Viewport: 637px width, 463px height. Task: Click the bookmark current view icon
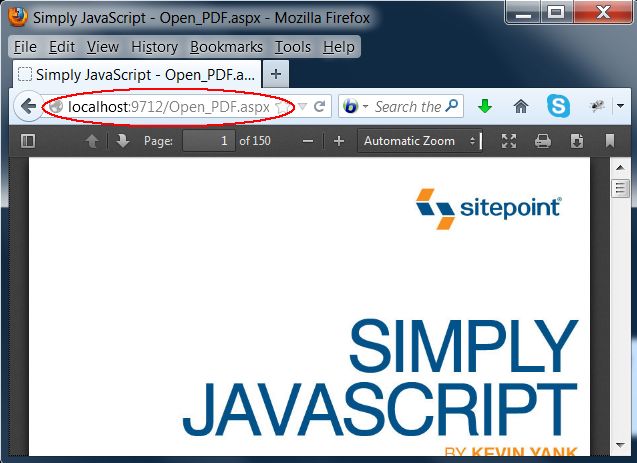click(609, 141)
